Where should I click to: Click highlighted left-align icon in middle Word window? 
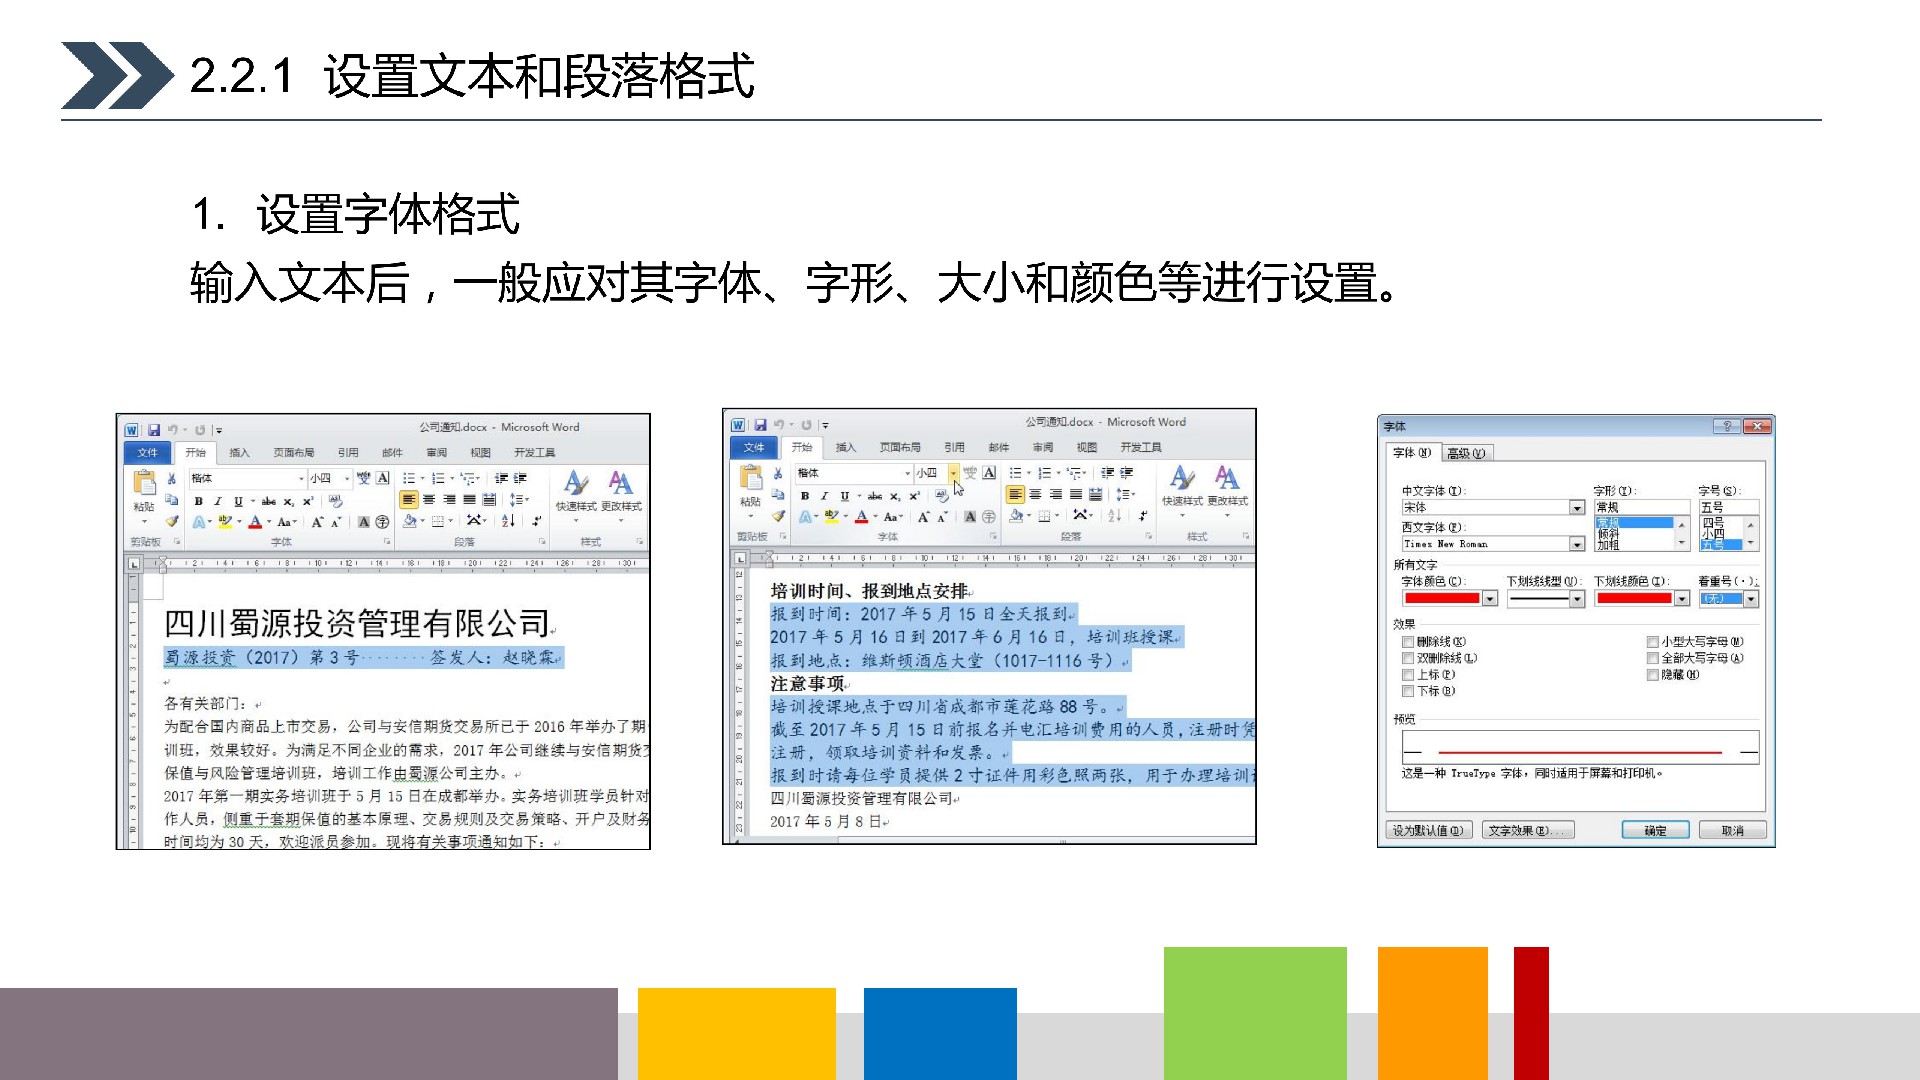pos(1015,494)
